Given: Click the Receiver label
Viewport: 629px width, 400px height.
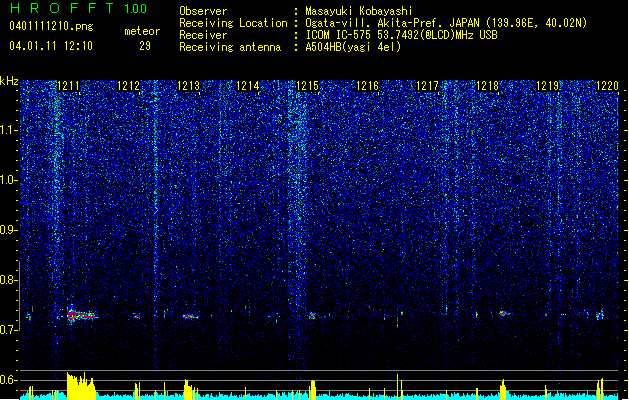Looking at the screenshot, I should (203, 35).
